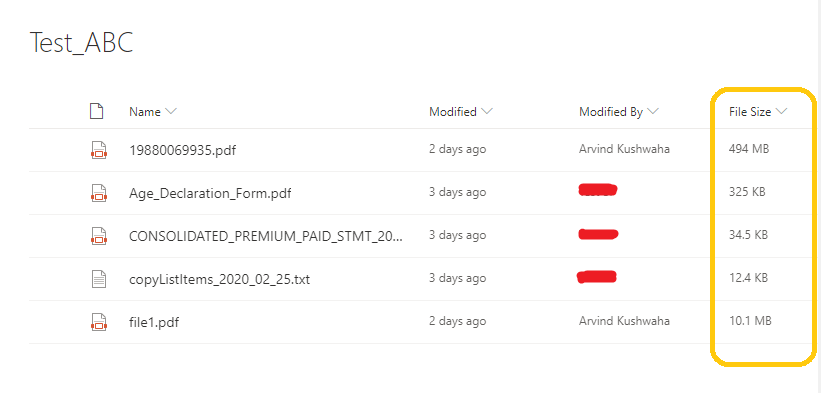Click Arvind Kushwaha in the 19880069935.pdf row
Image resolution: width=821 pixels, height=393 pixels.
click(624, 149)
